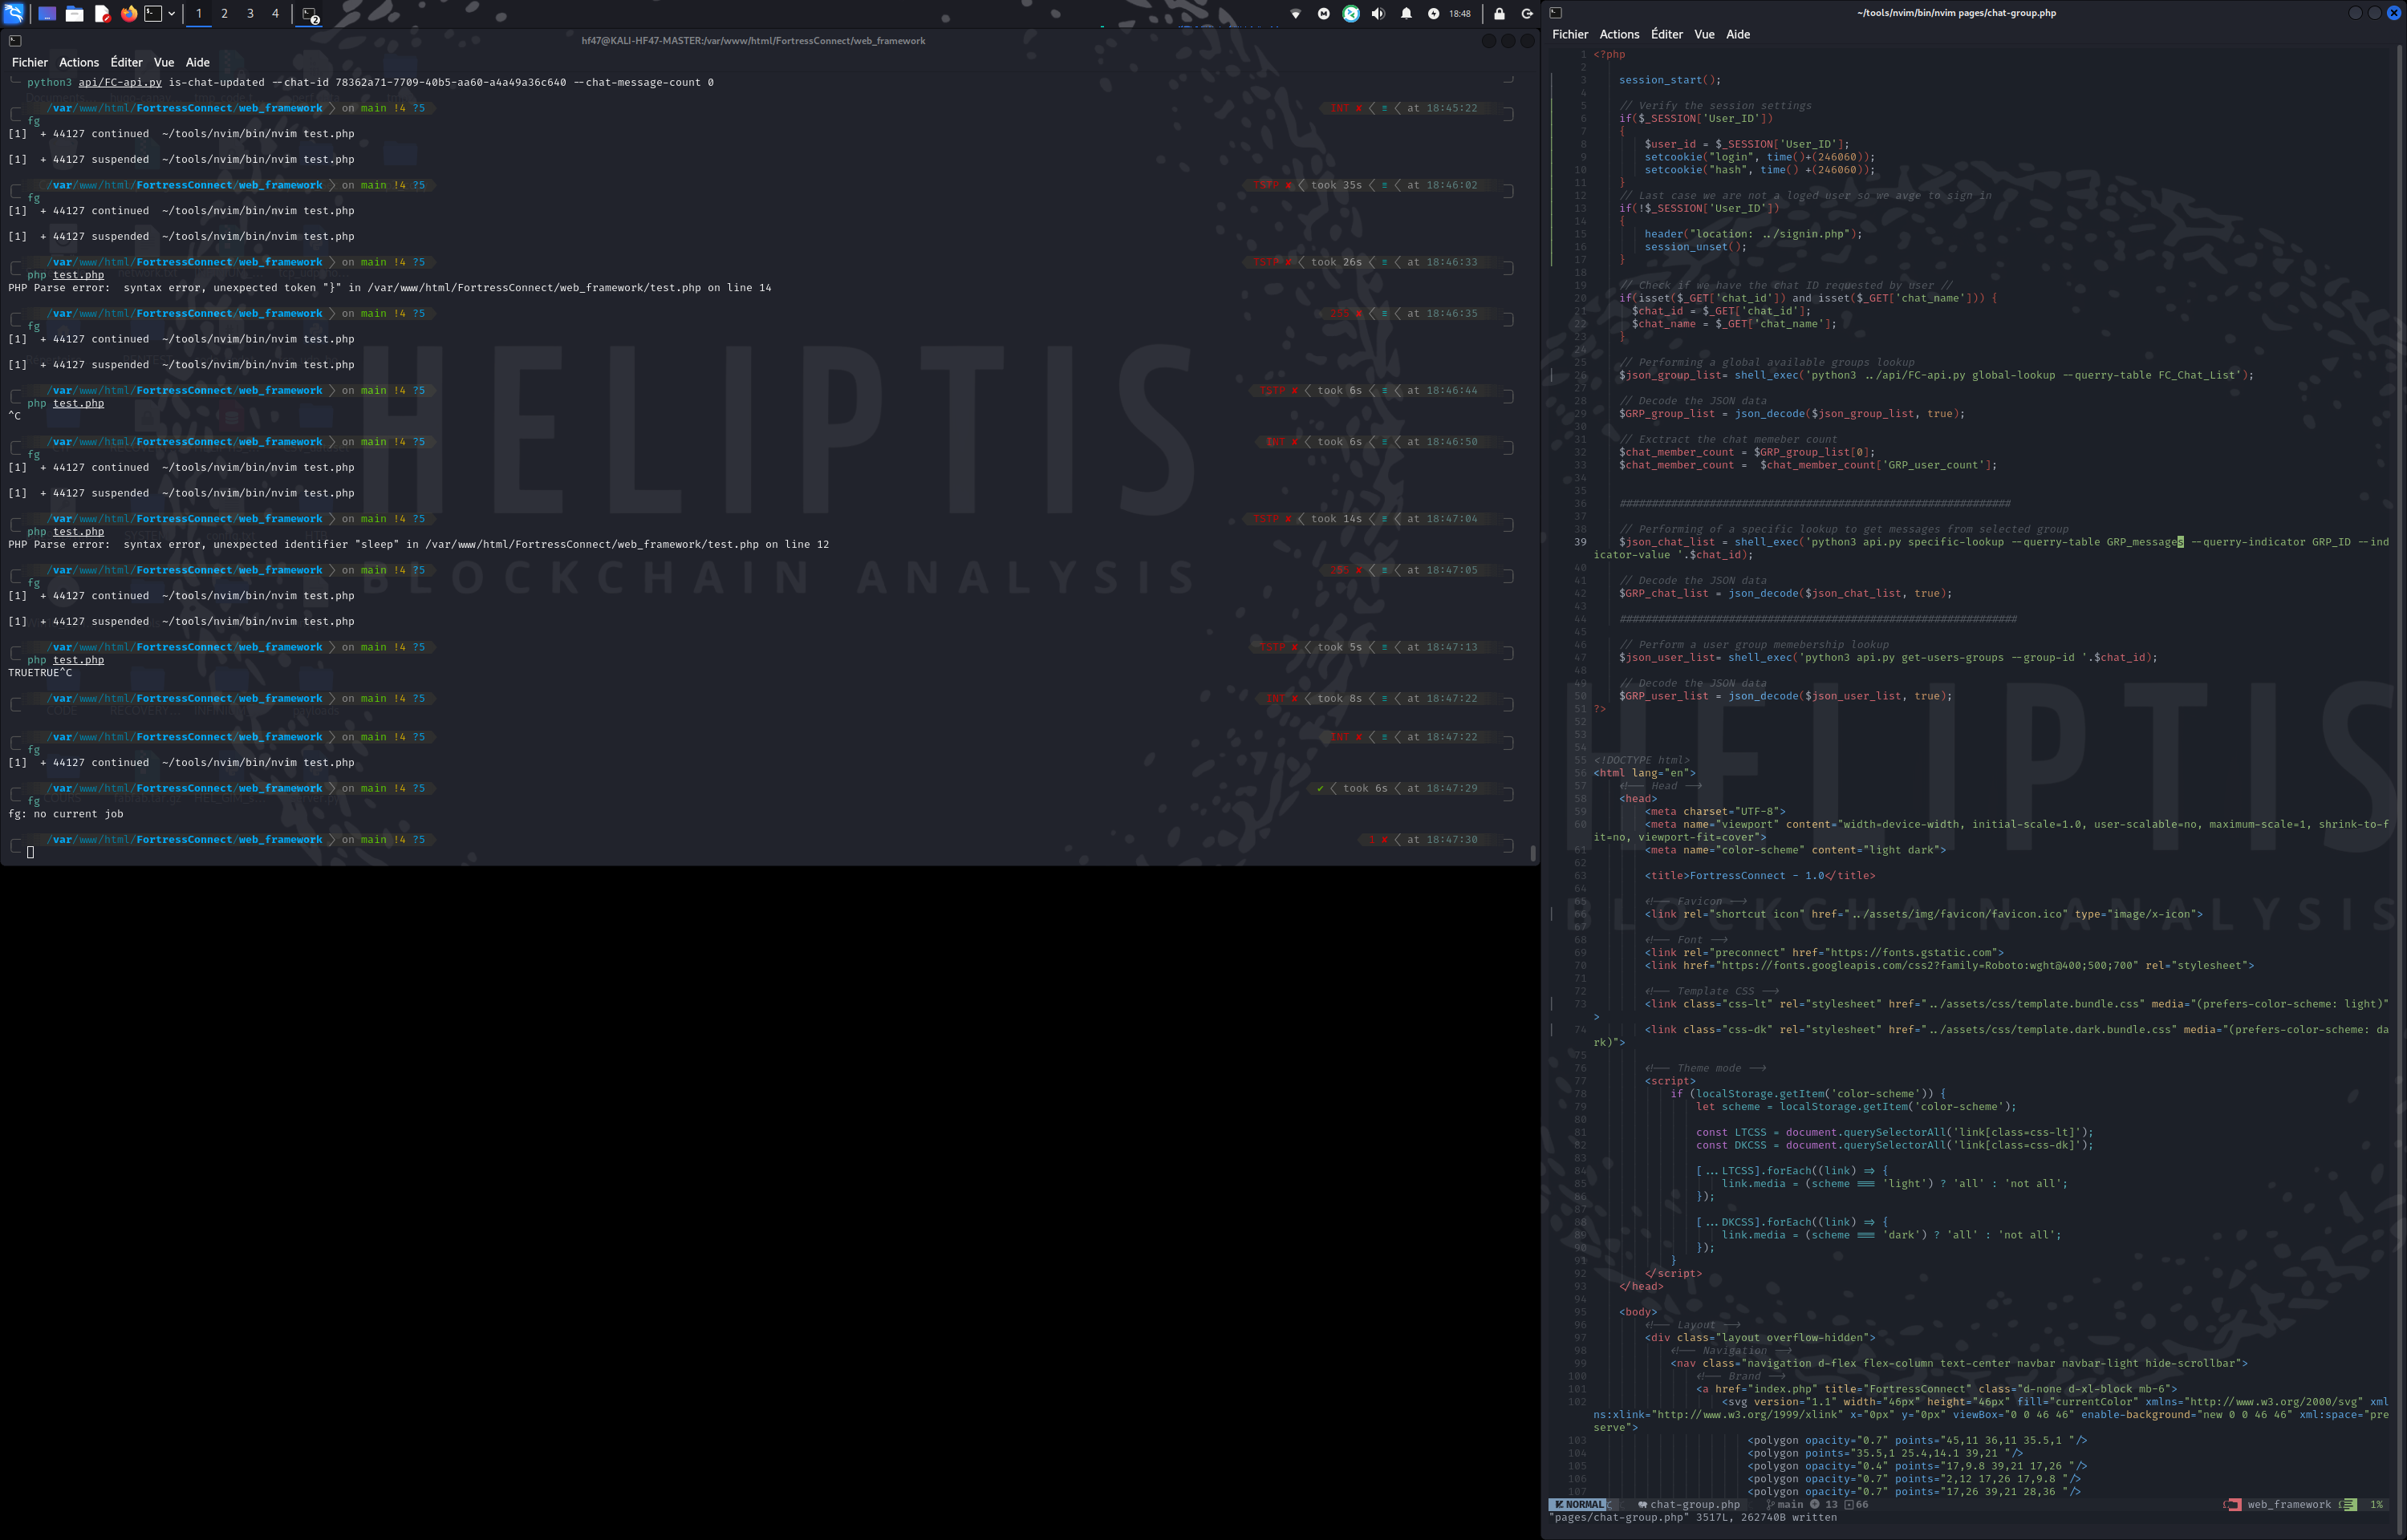Open Vue menu in the nvim window
The width and height of the screenshot is (2407, 1540).
pyautogui.click(x=1704, y=34)
